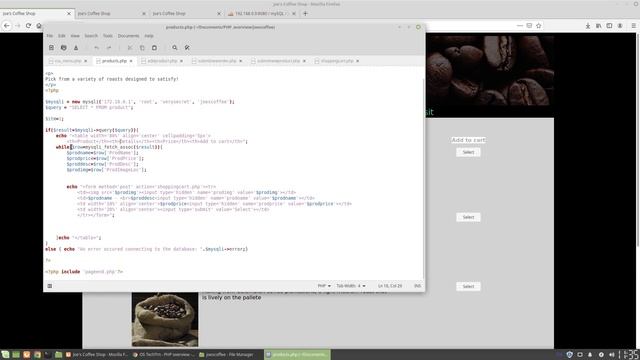Click the reader view icon in Firefox address bar
640x360 pixels.
pos(529,25)
